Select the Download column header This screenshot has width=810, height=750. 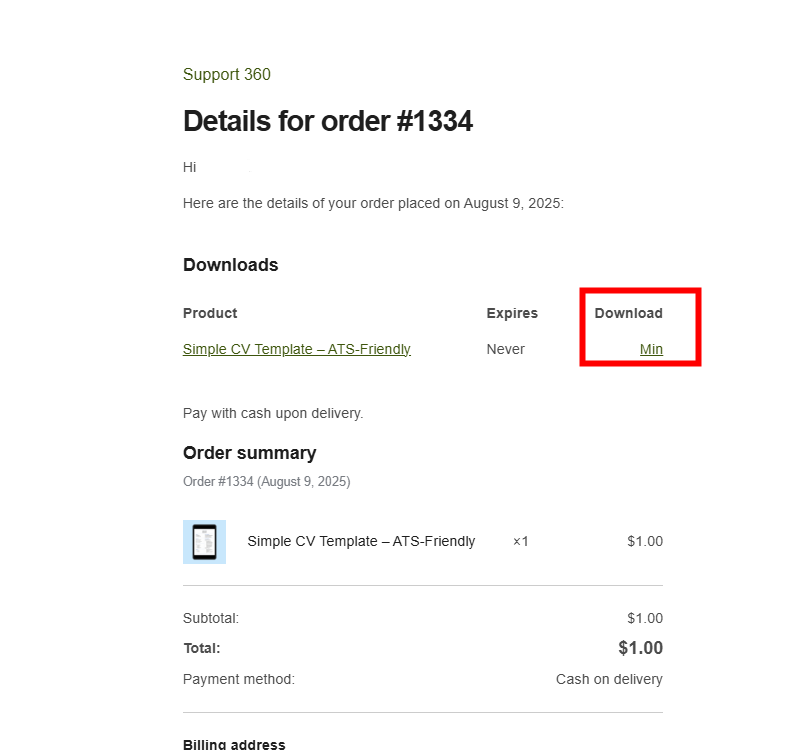click(628, 313)
